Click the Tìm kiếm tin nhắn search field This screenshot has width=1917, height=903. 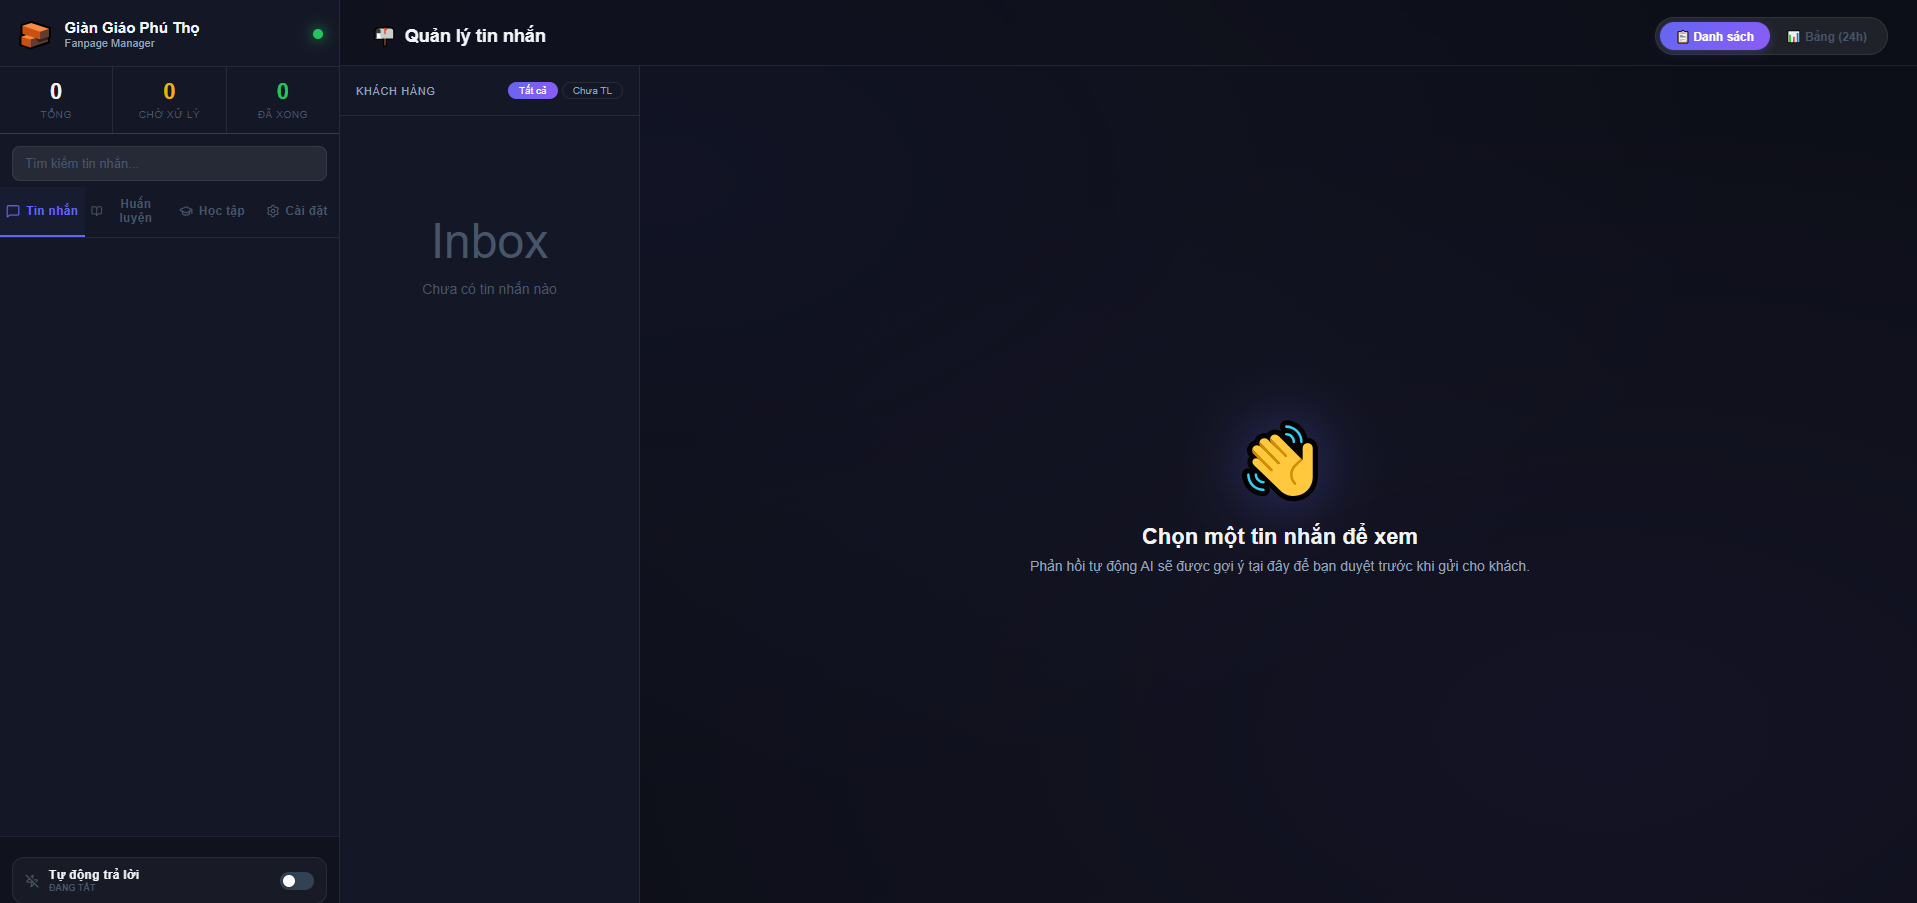coord(169,164)
